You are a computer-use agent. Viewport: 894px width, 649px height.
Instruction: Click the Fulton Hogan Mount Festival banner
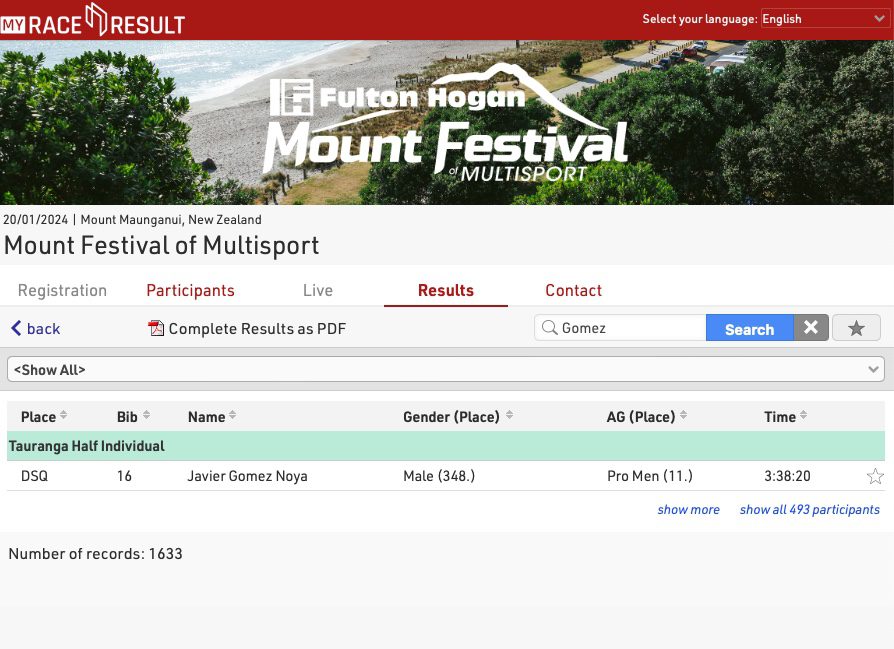(447, 122)
